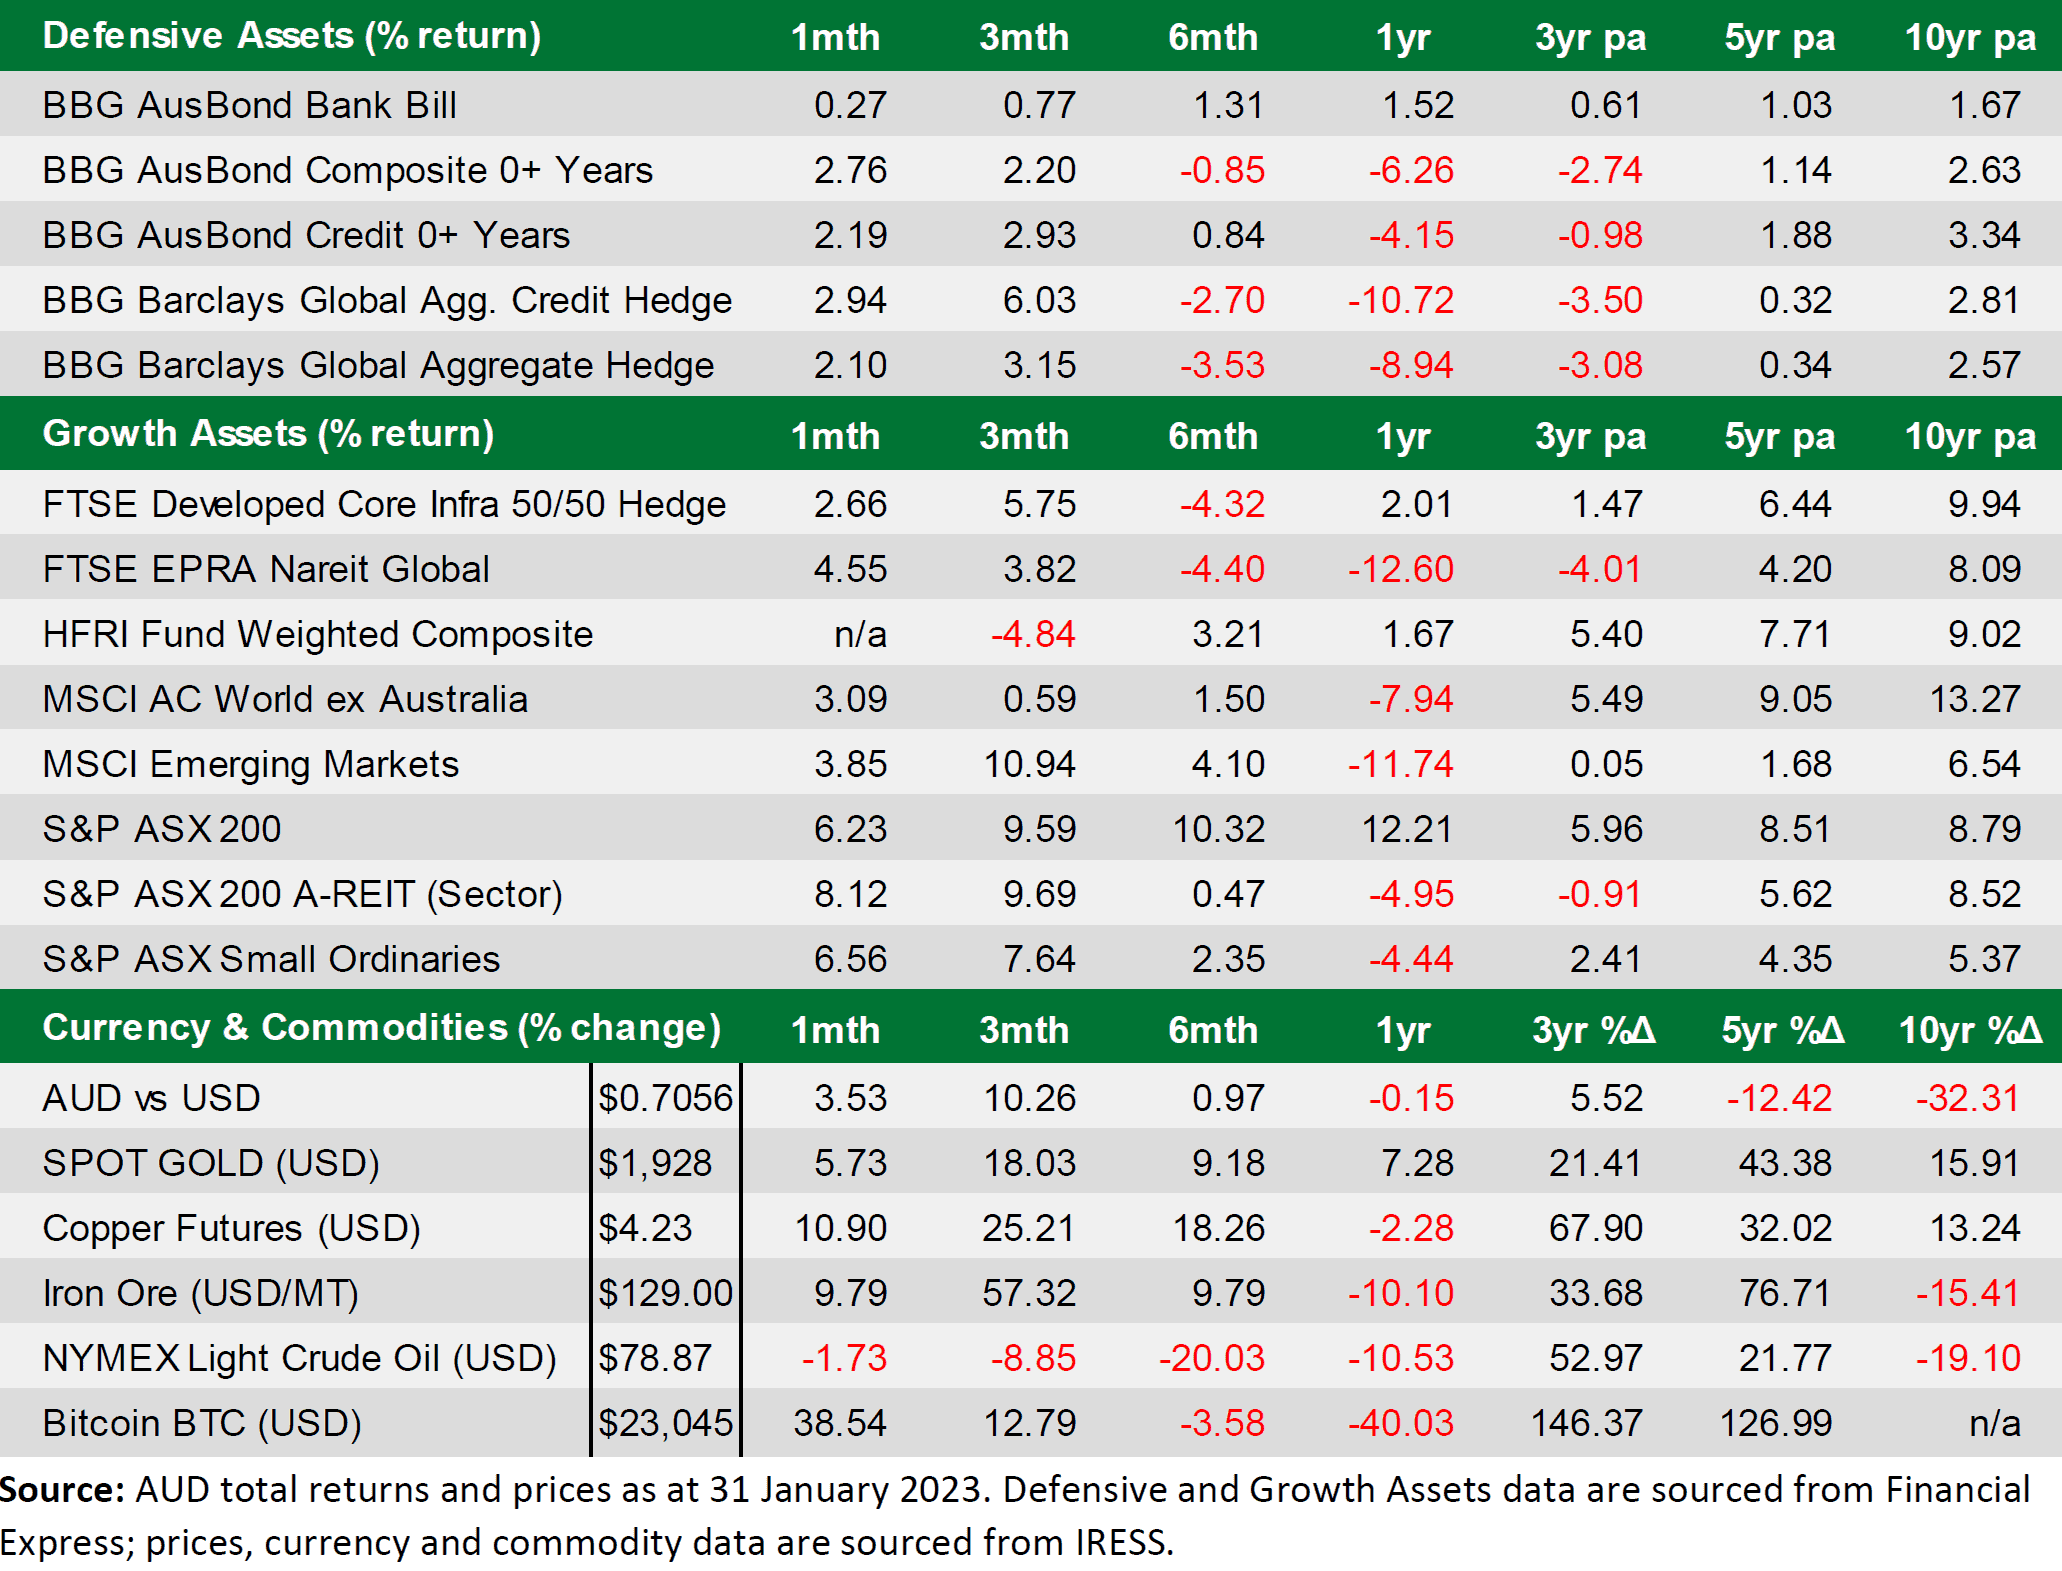Select Iron Ore 5yr value '76.71'
Viewport: 2062px width, 1571px height.
tap(1785, 1293)
